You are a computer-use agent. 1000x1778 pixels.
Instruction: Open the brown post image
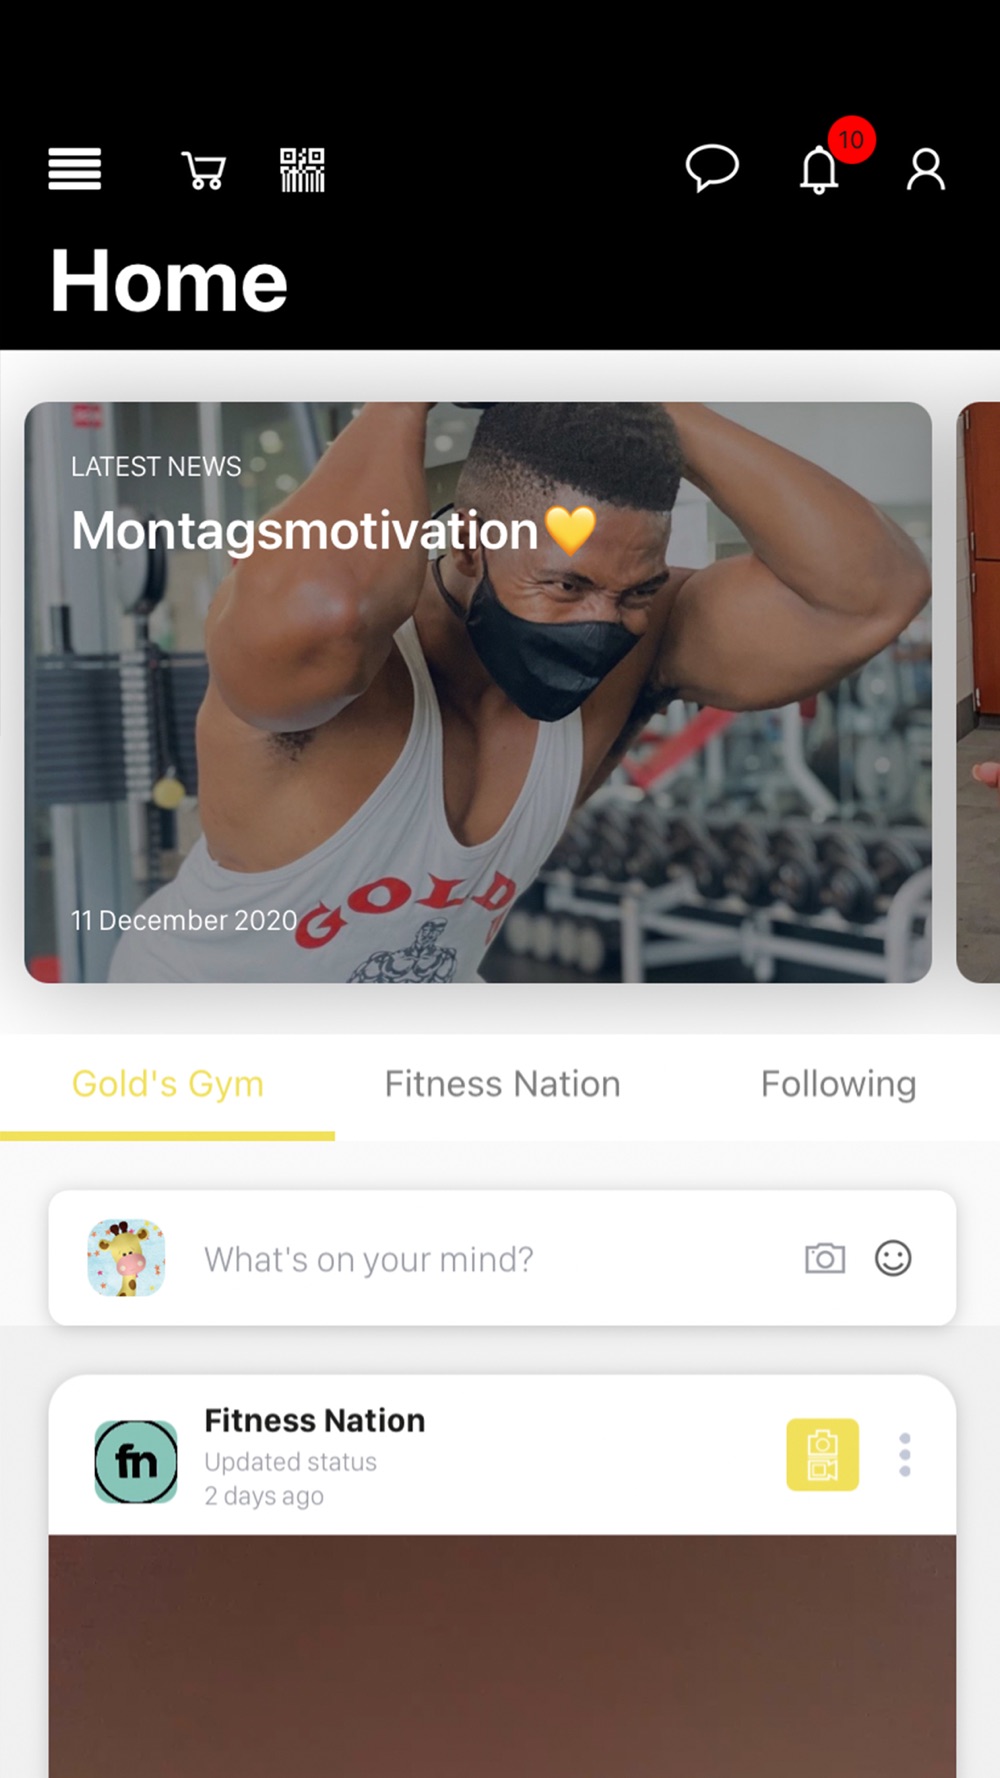tap(502, 1656)
